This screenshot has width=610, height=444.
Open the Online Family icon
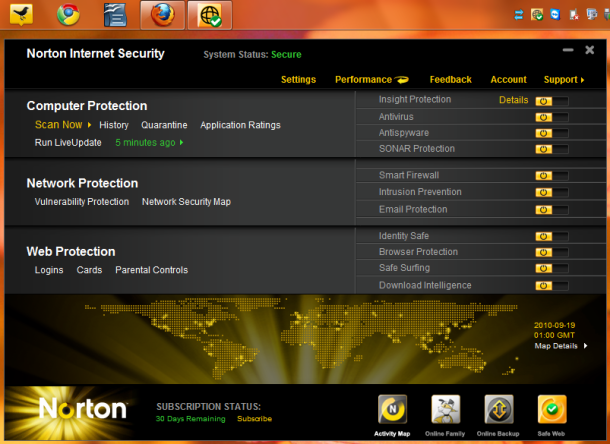[x=445, y=409]
